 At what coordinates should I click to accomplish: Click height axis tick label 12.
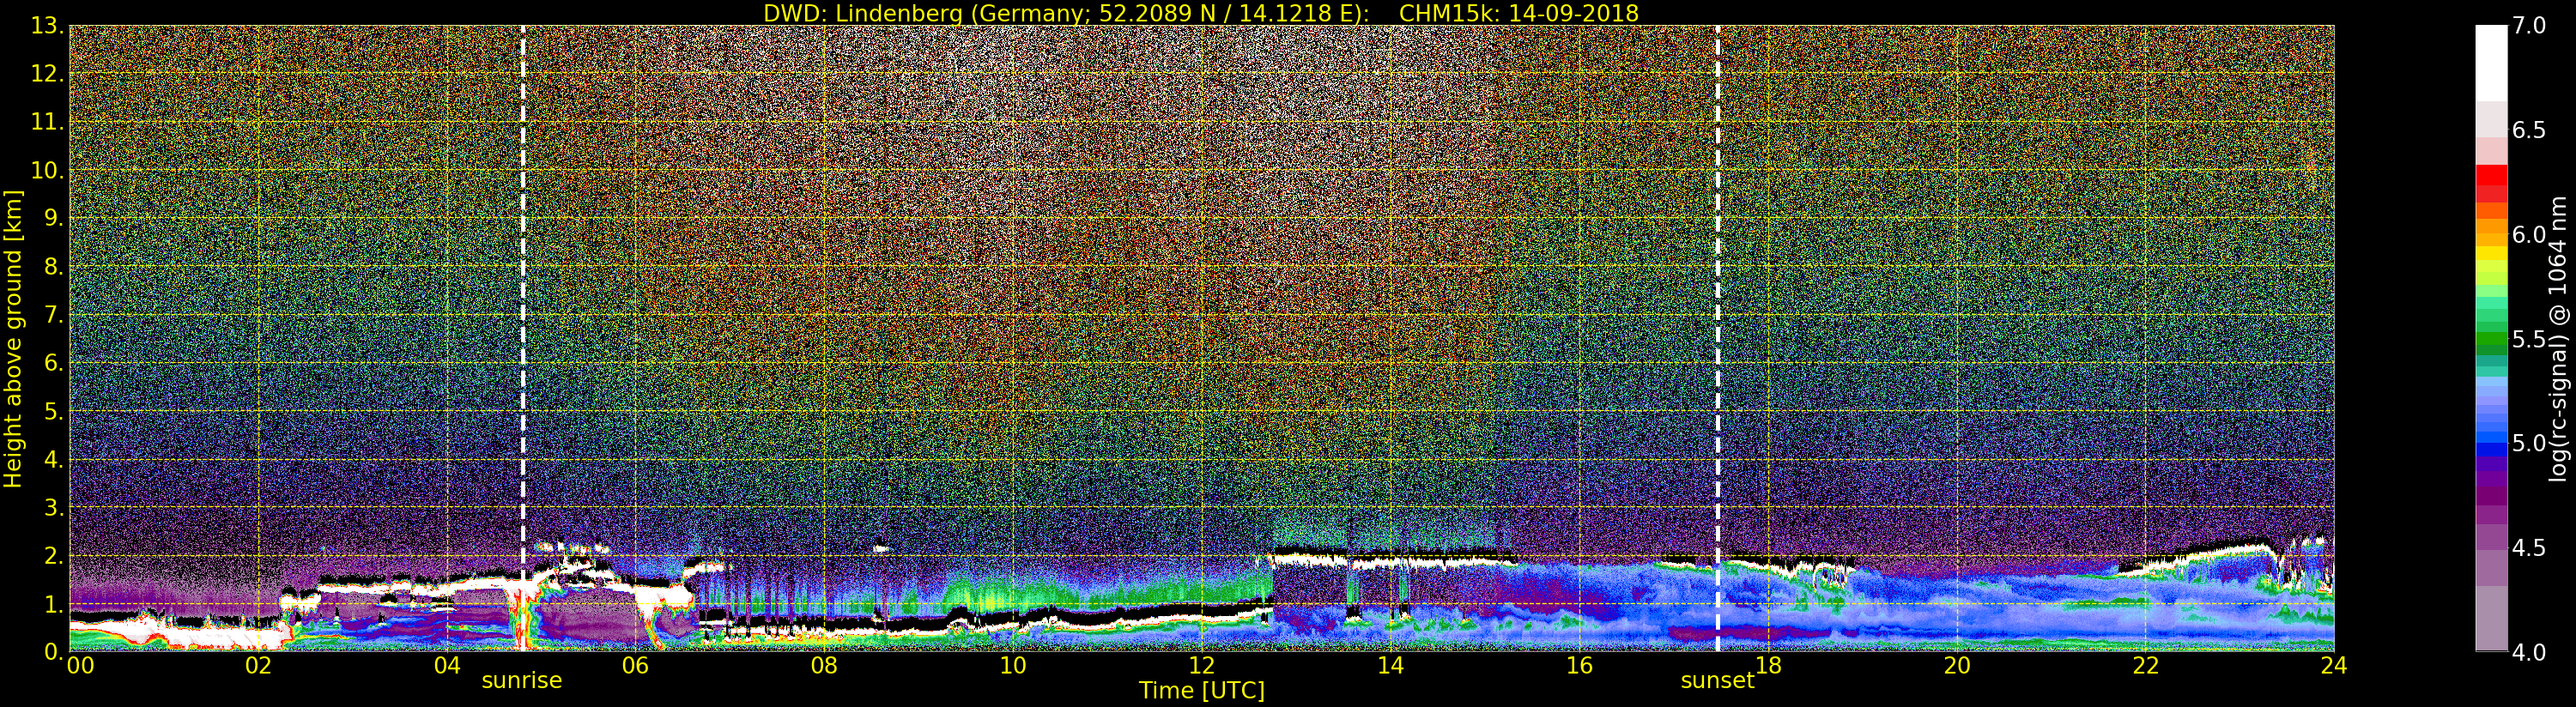[x=46, y=74]
